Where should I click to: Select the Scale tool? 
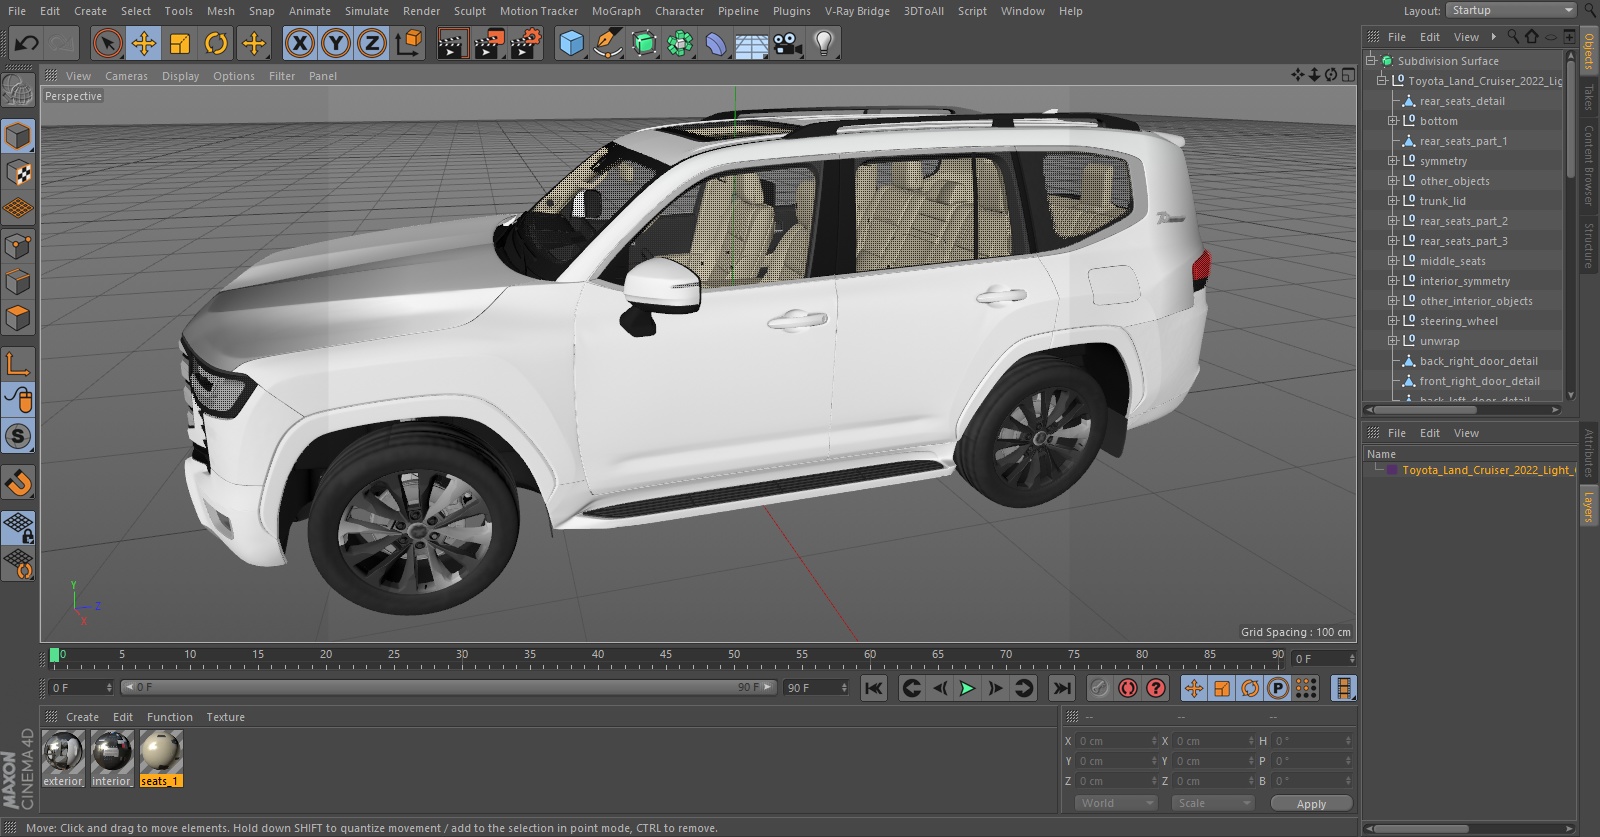[x=180, y=43]
